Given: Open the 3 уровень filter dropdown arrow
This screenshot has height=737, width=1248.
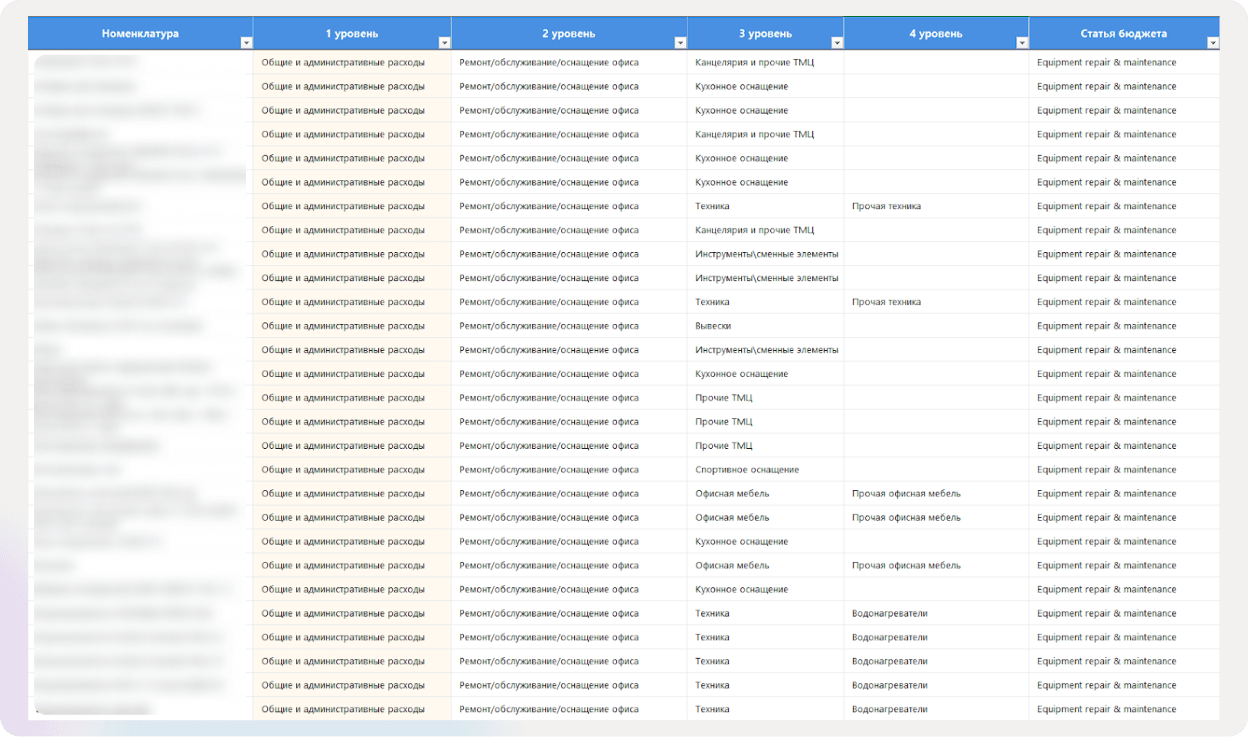Looking at the screenshot, I should tap(836, 43).
